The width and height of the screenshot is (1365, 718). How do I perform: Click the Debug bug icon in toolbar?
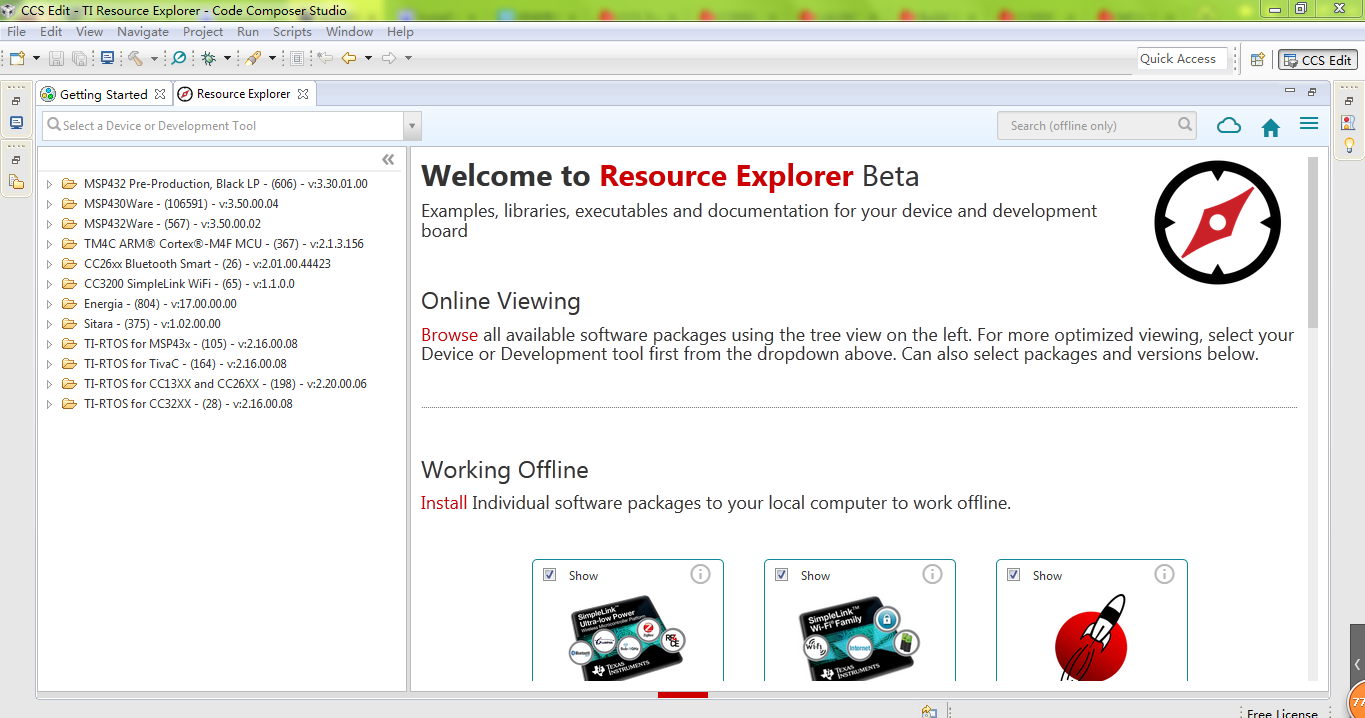coord(208,59)
